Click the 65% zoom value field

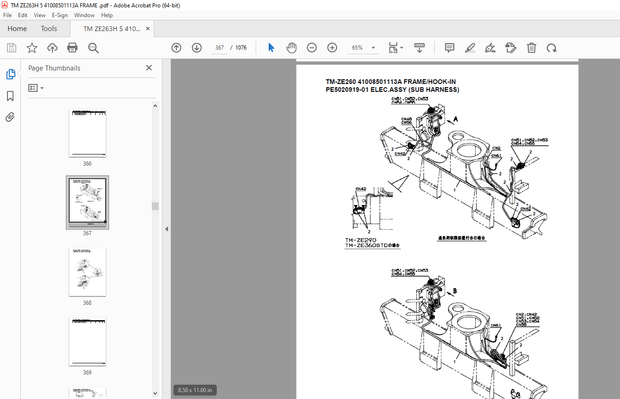[x=357, y=48]
